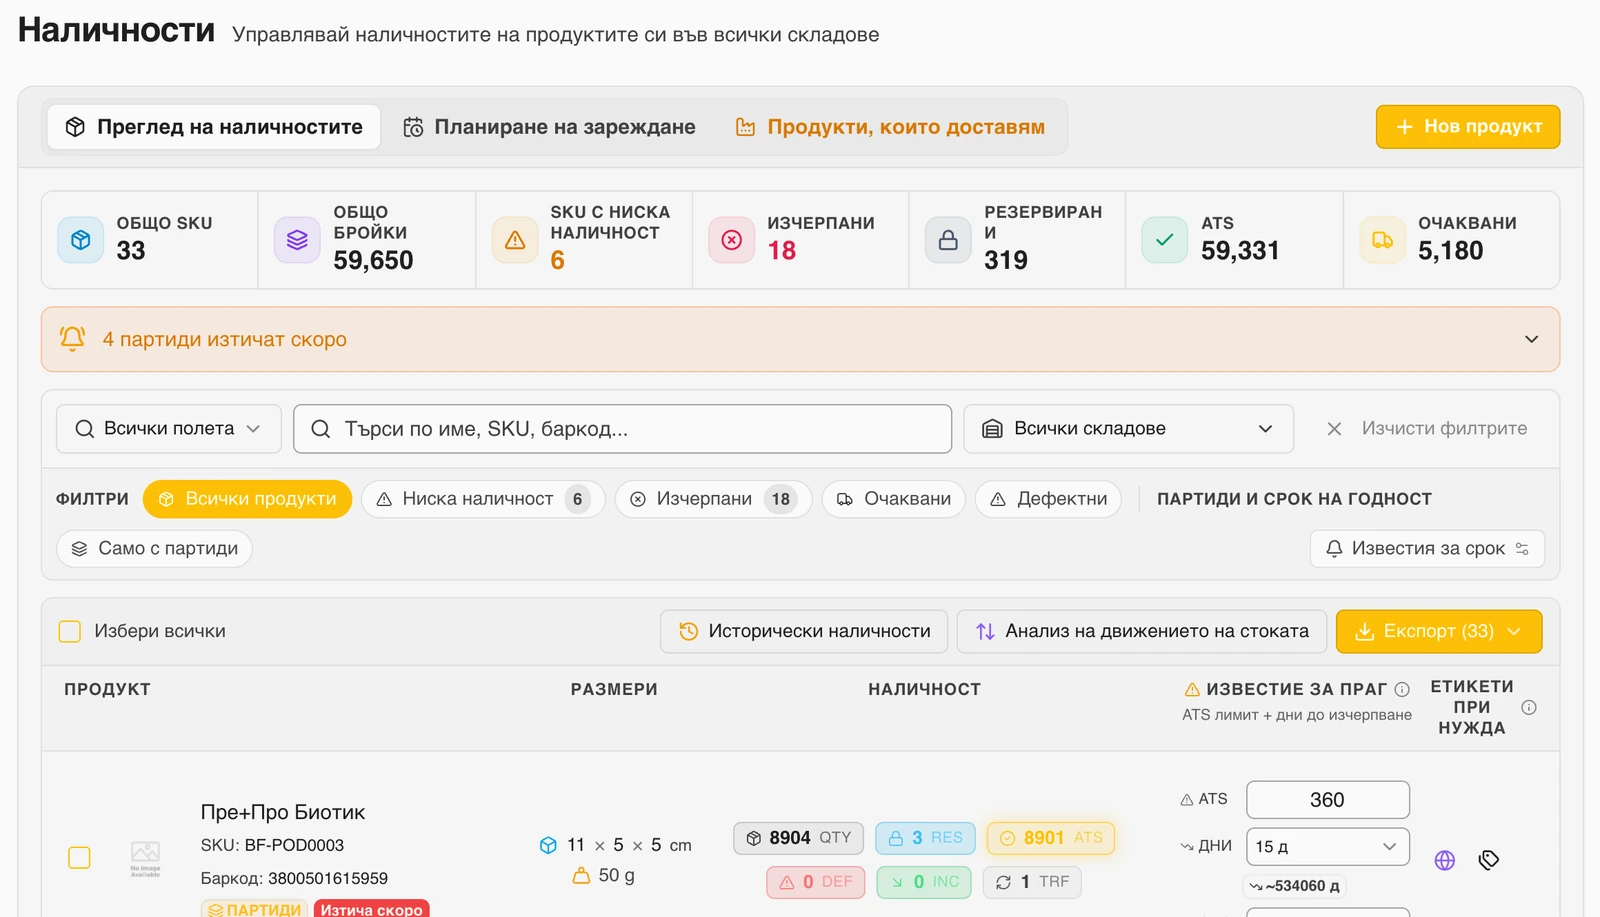
Task: Click the ATS green checkmark icon
Action: [x=1165, y=240]
